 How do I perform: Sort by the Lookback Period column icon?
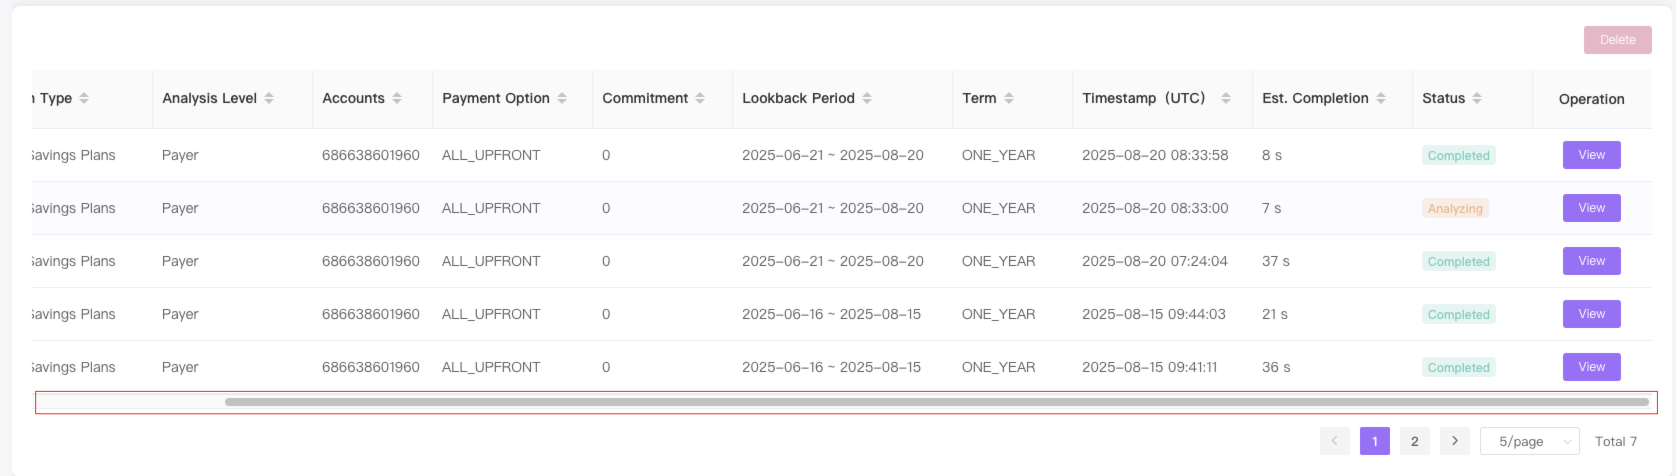click(867, 98)
